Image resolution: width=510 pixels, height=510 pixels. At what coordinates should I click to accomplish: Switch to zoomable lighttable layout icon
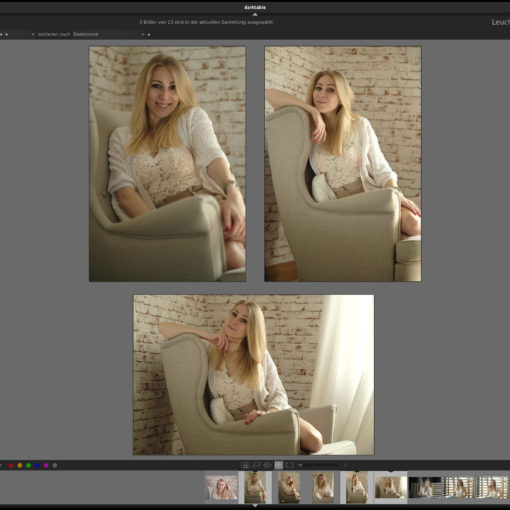256,465
